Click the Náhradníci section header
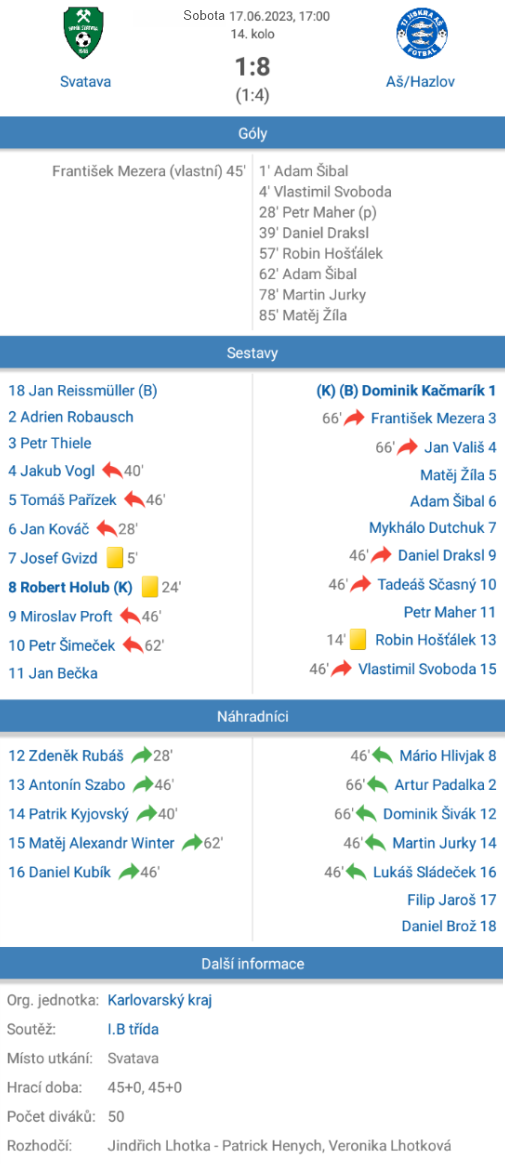The height and width of the screenshot is (1164, 505). pos(252,717)
